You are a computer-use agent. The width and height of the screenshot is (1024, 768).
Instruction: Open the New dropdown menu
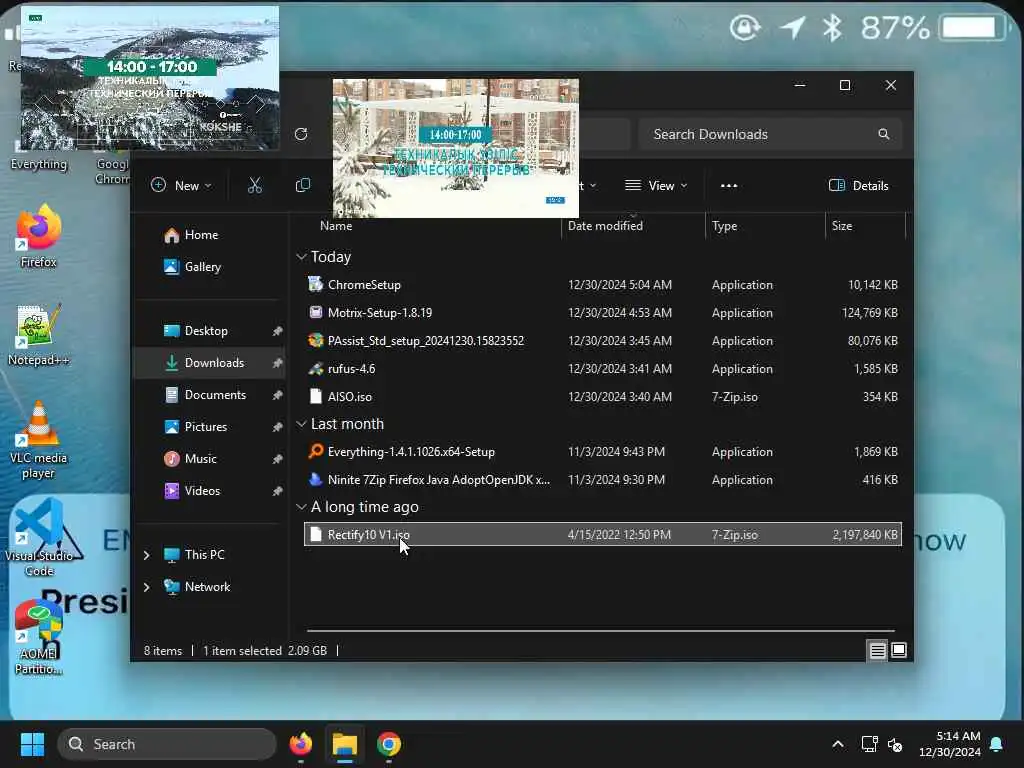(181, 186)
